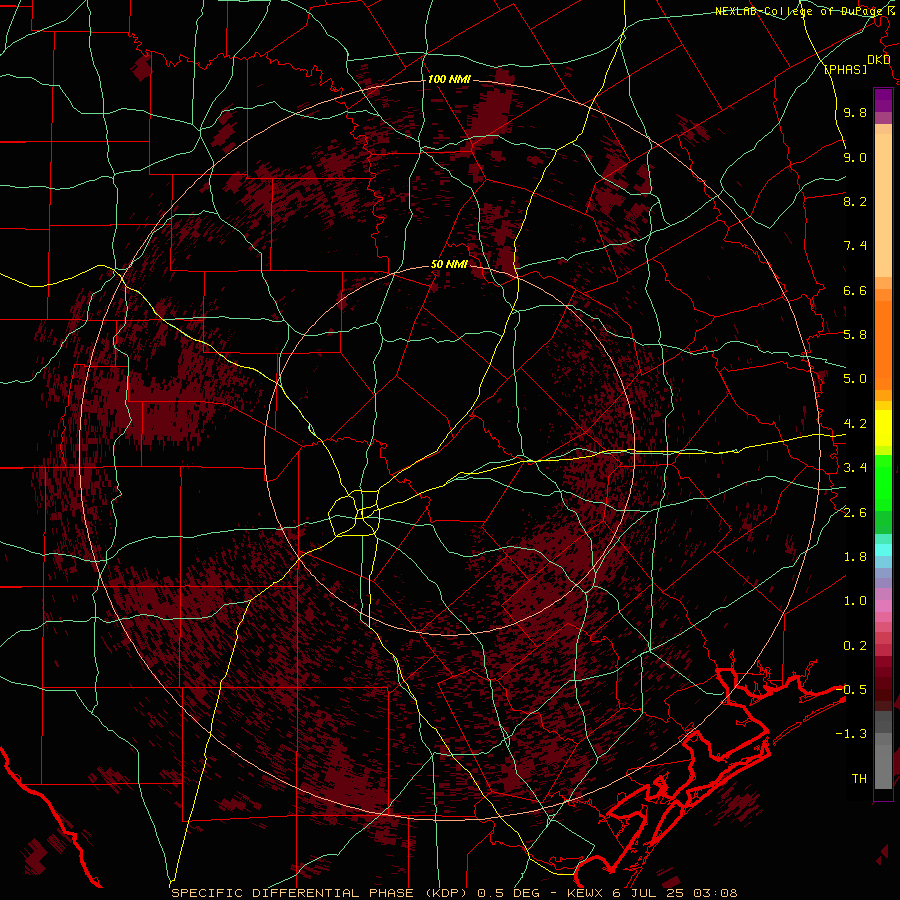900x900 pixels.
Task: Click the purple top segment of the color bar
Action: [x=883, y=100]
